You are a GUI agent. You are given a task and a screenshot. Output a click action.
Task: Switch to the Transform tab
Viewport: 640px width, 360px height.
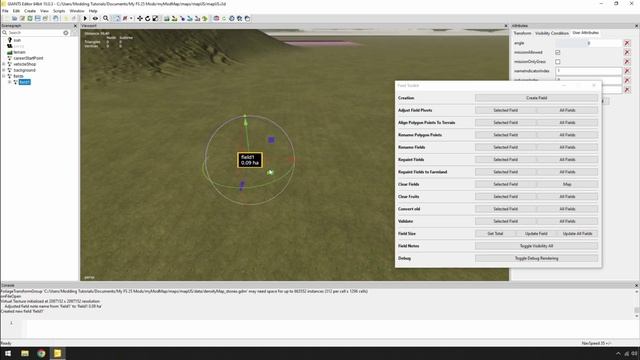(x=522, y=33)
